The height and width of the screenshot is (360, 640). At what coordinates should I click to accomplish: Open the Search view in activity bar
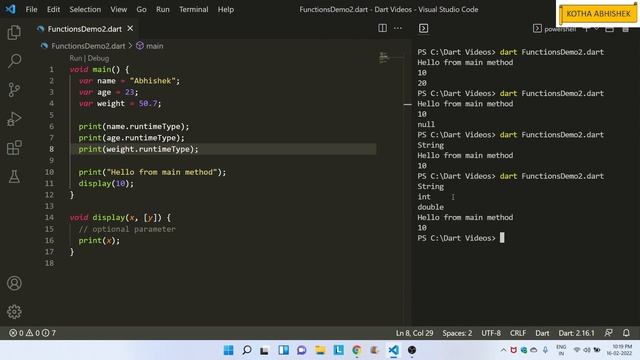coord(14,61)
